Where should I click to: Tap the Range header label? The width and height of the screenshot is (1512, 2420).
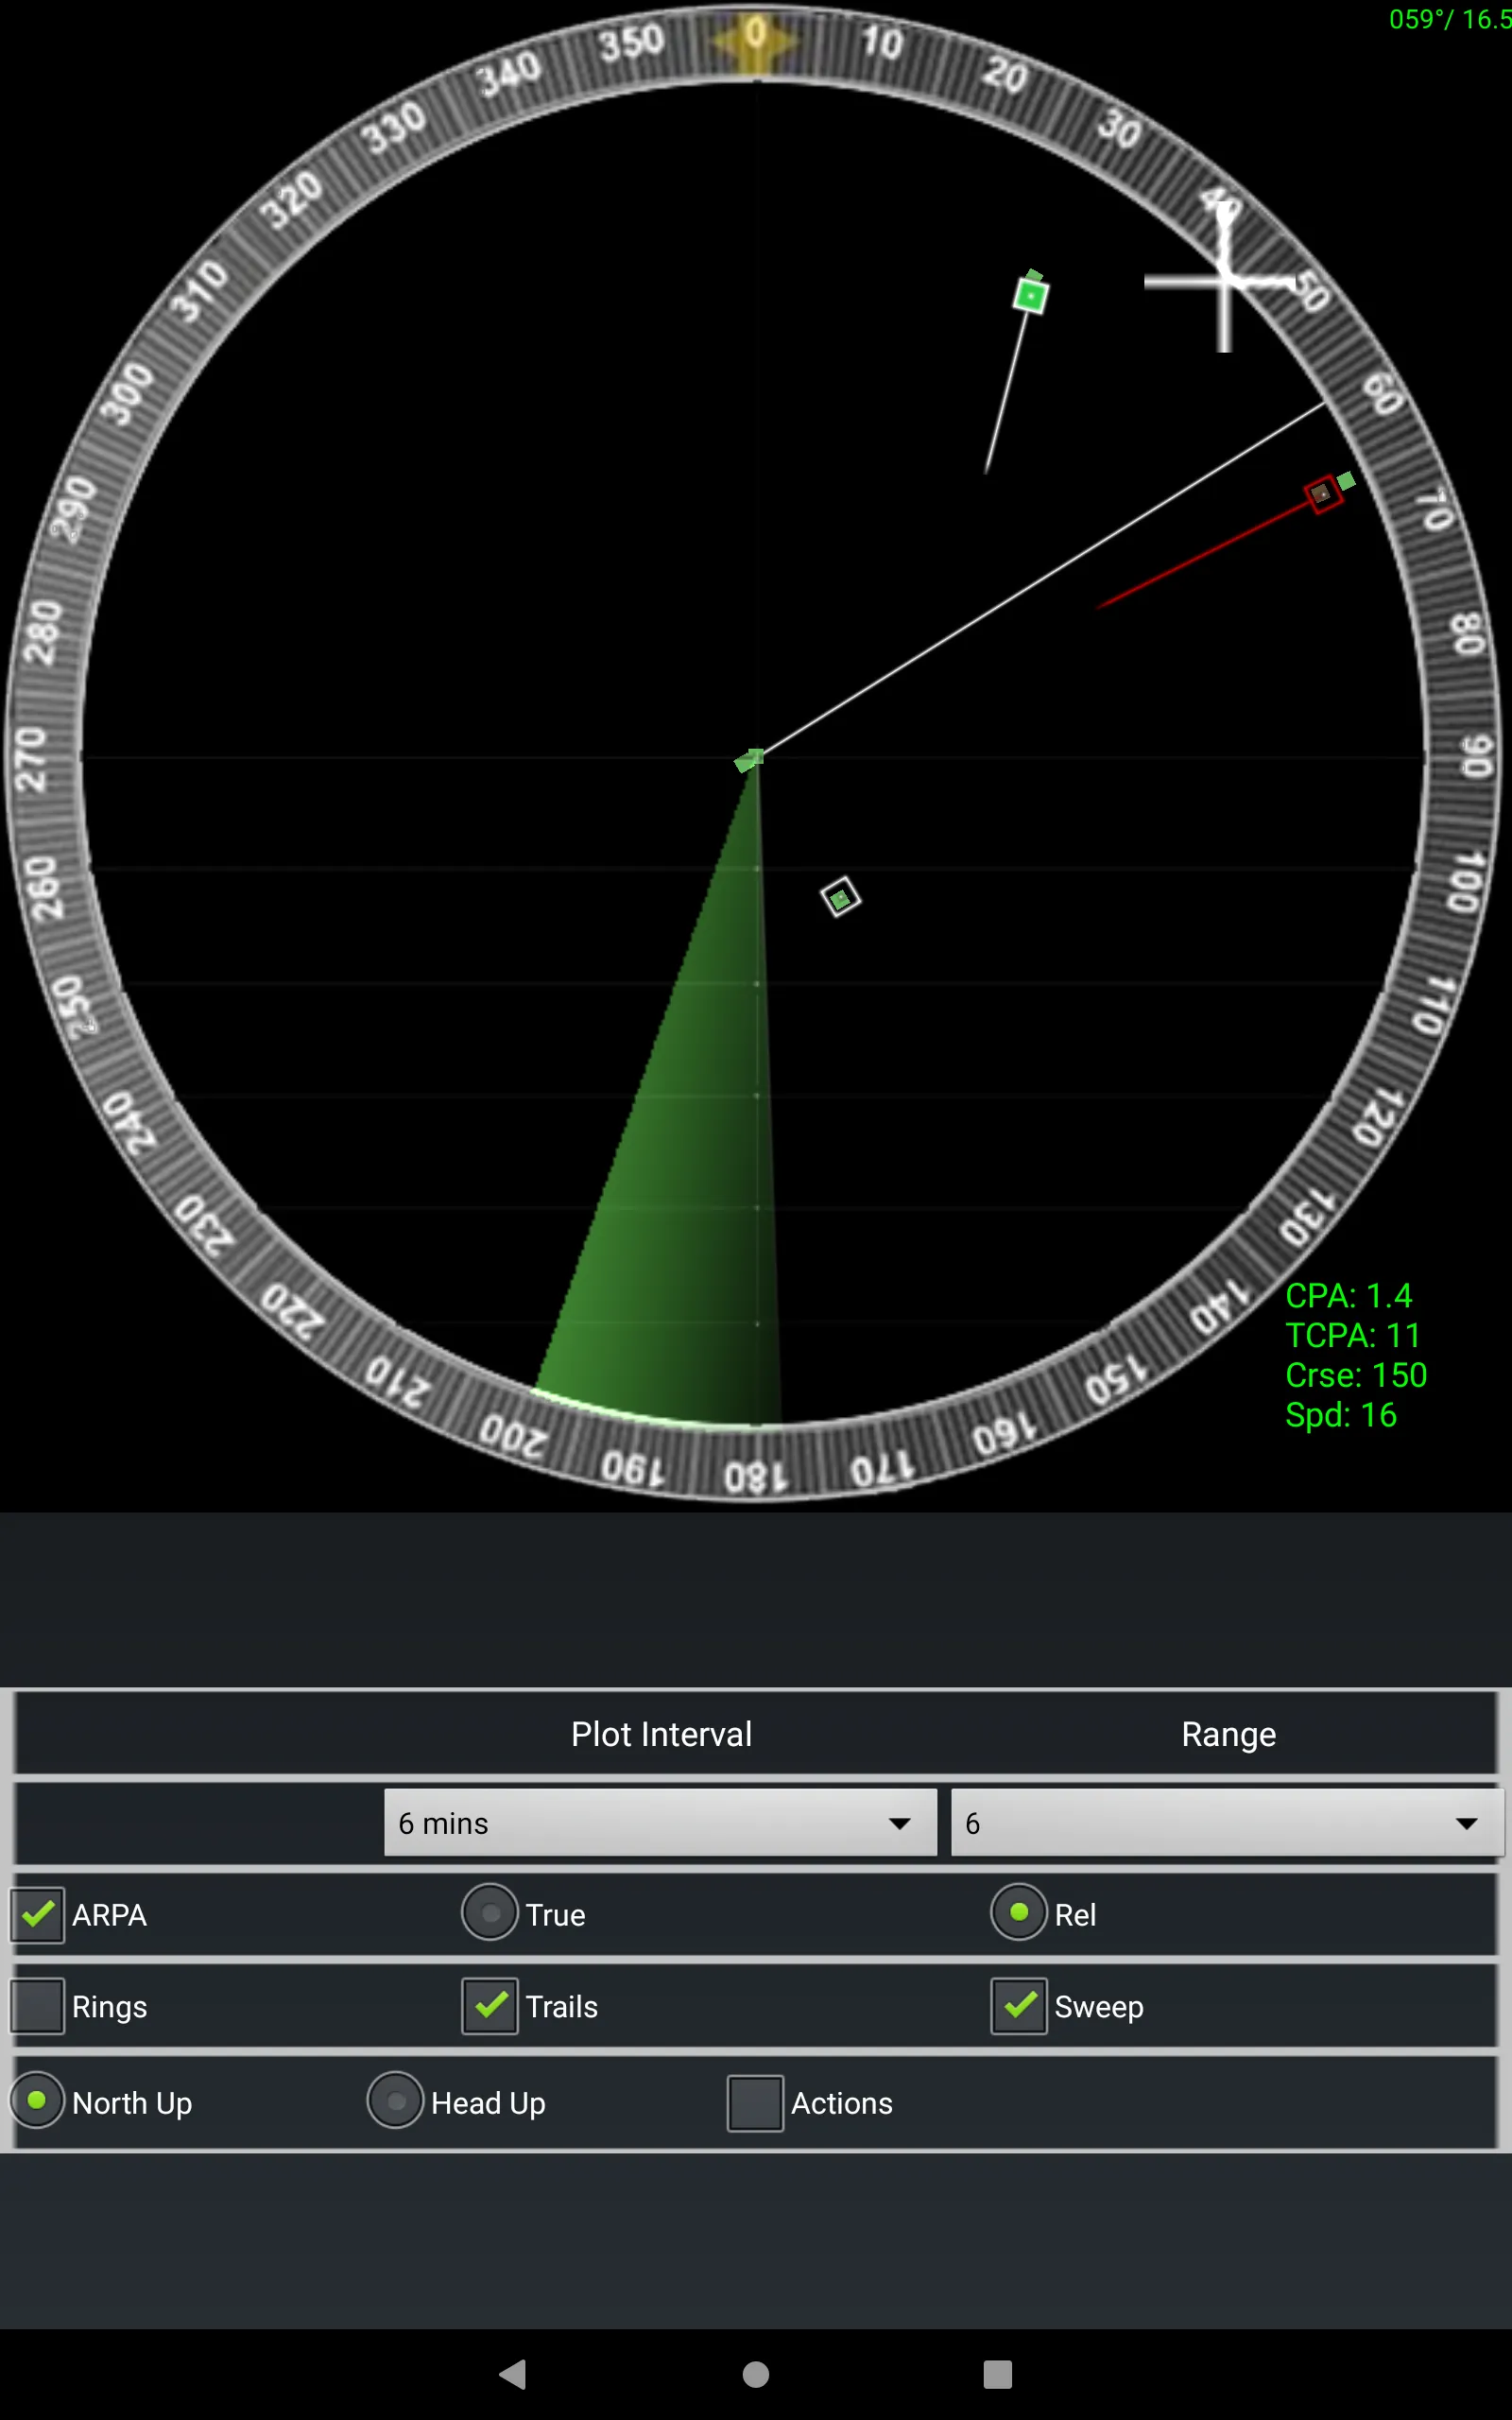1228,1734
